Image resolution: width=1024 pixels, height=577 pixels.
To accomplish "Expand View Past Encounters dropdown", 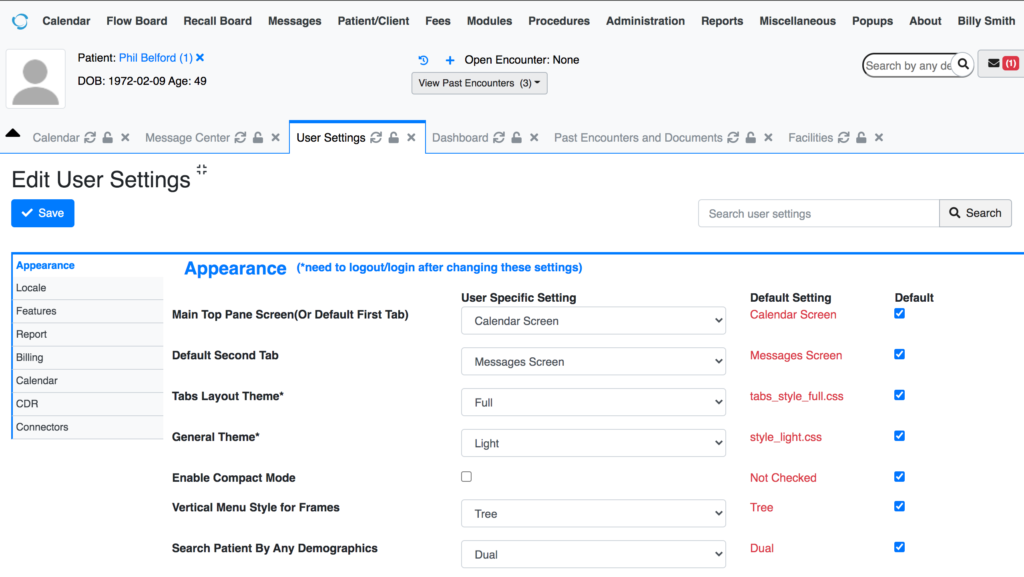I will tap(479, 83).
